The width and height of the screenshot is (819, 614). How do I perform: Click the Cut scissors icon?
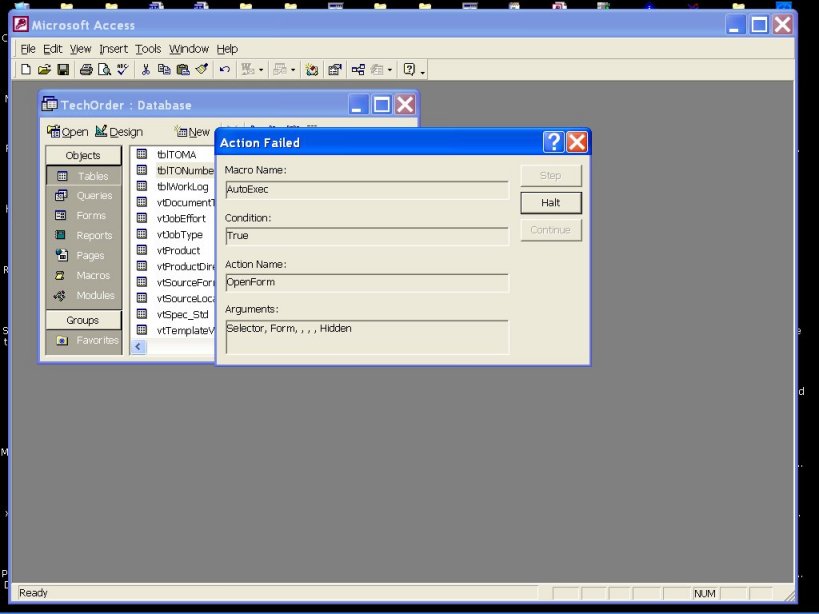pyautogui.click(x=146, y=69)
